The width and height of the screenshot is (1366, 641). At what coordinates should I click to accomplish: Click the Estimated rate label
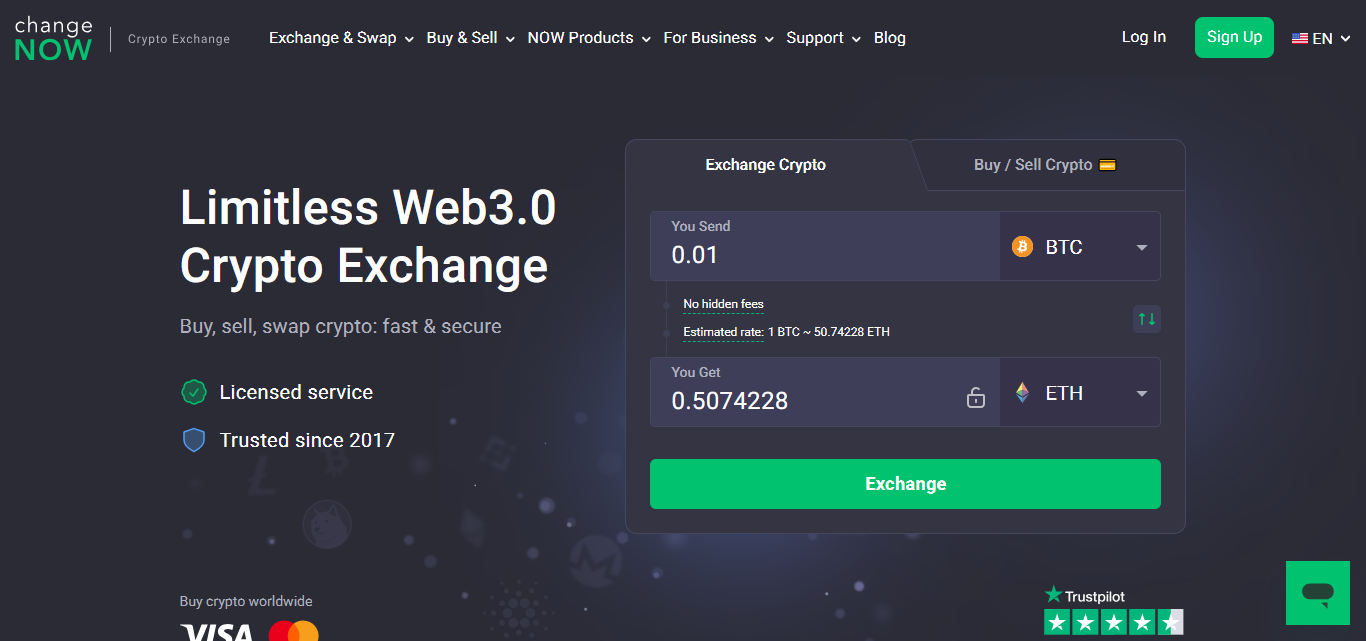click(x=723, y=332)
